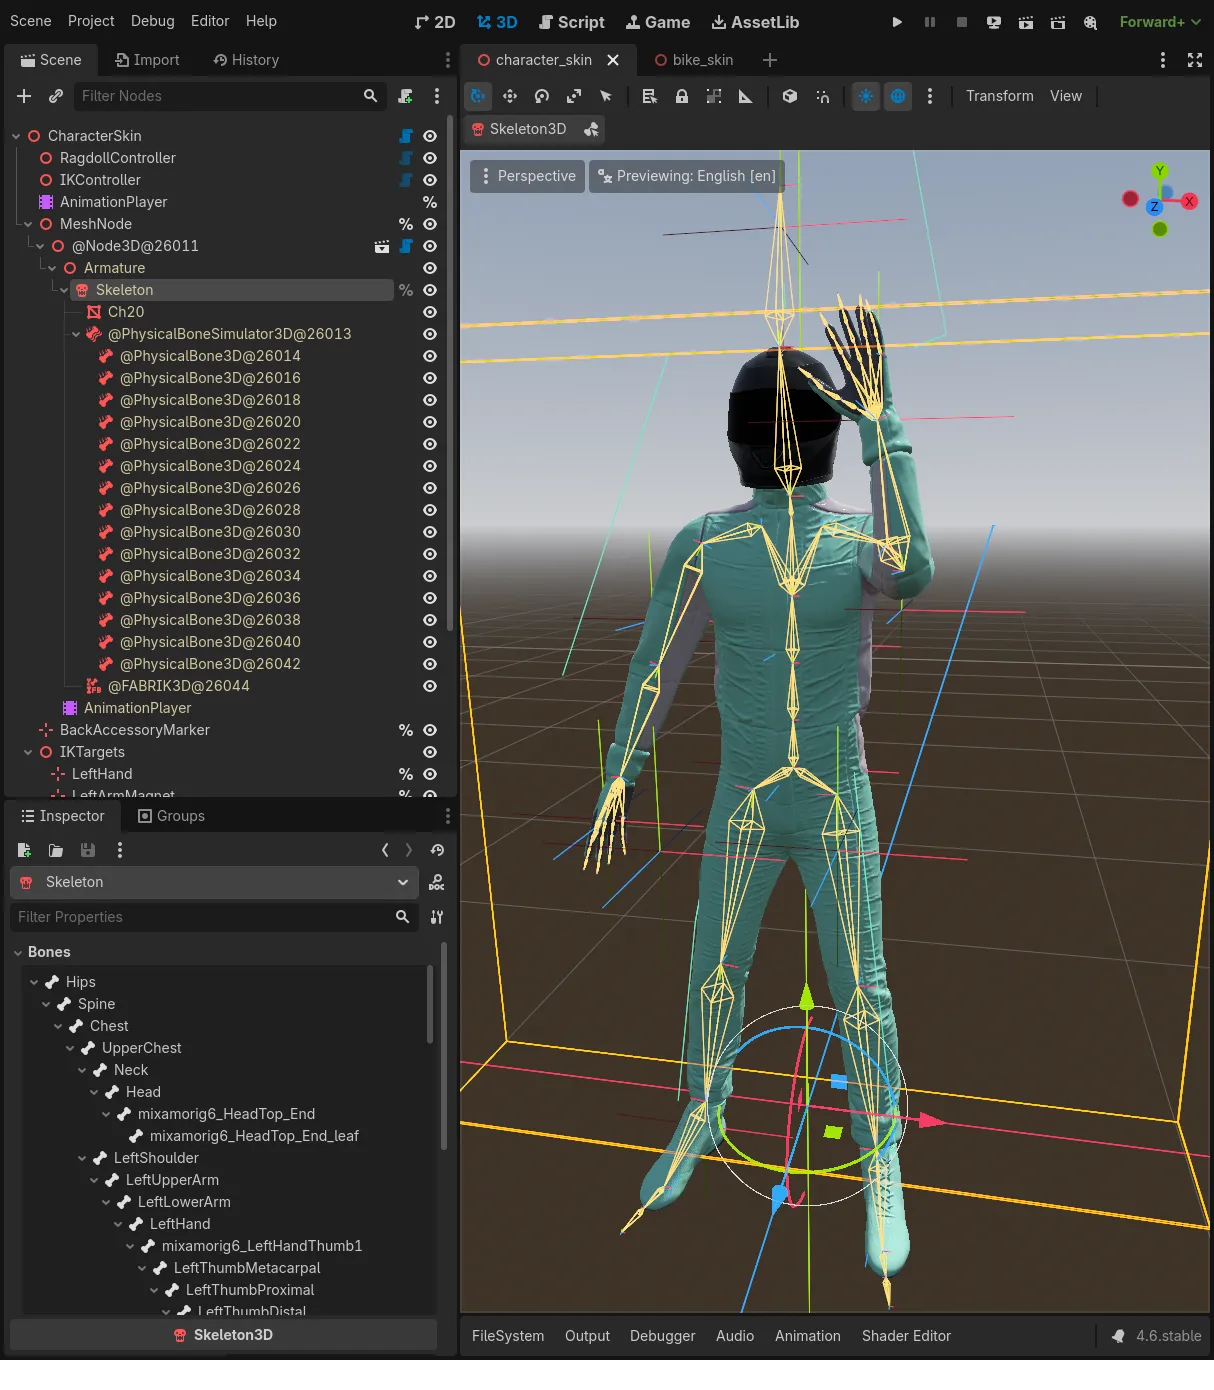Click the Filter Properties search field
Screen dimensions: 1214x1390
214,917
